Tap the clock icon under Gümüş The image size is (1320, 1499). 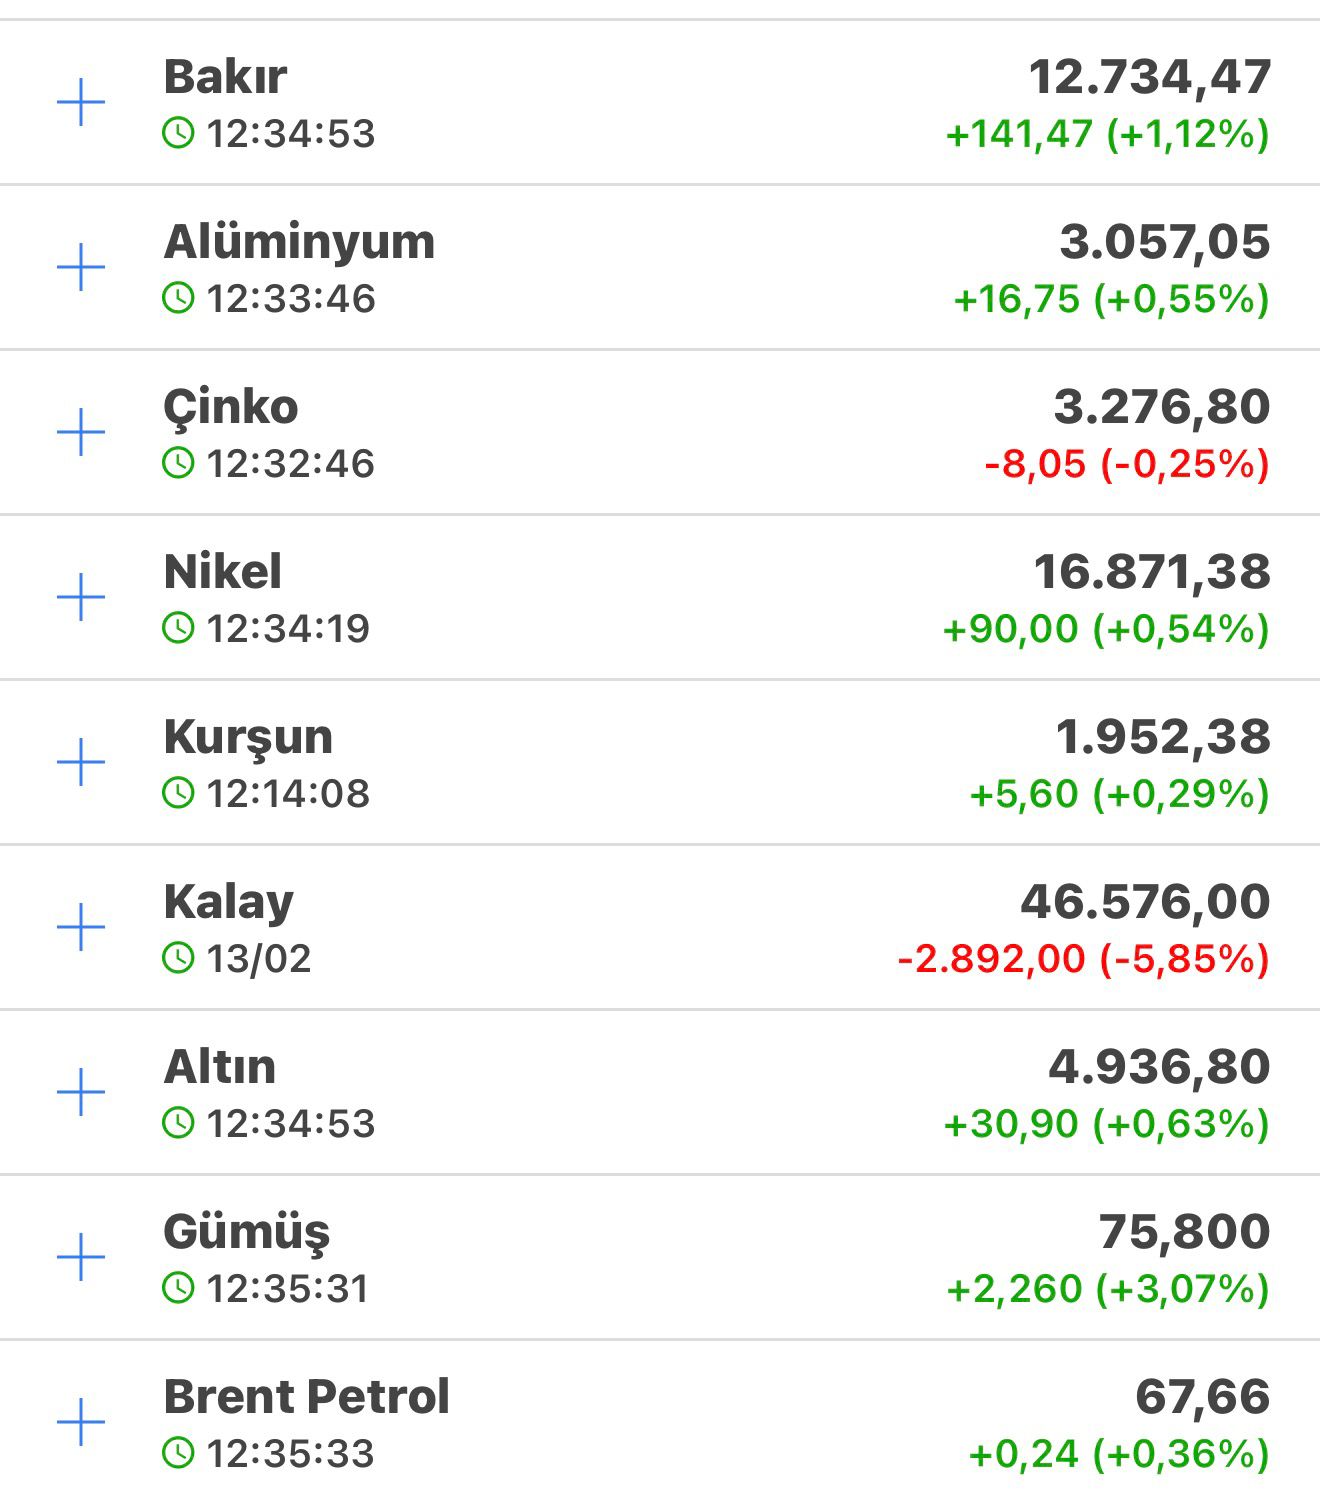(x=178, y=1287)
